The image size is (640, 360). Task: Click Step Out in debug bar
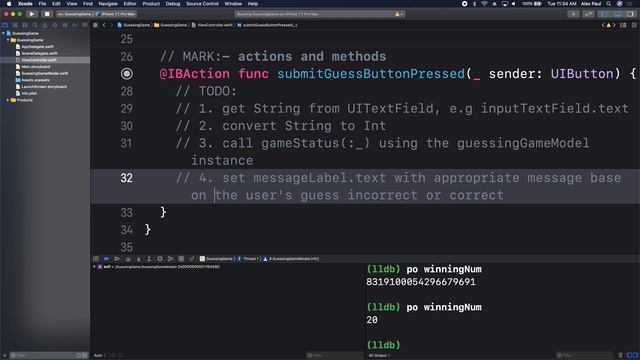[149, 259]
